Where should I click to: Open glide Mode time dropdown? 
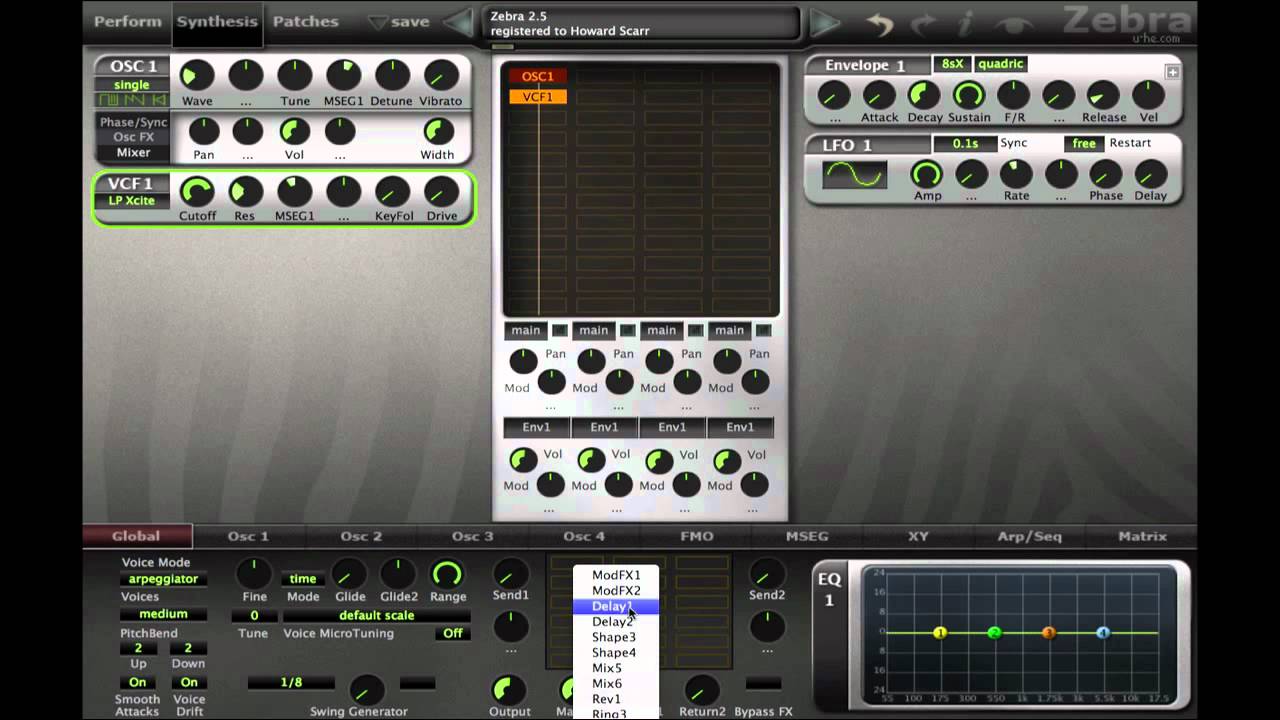pyautogui.click(x=303, y=579)
